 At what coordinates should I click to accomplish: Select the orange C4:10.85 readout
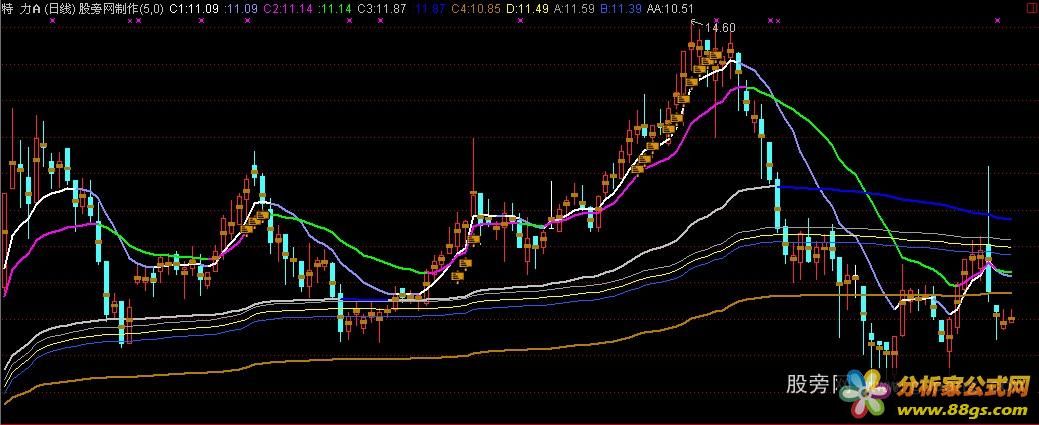click(476, 9)
